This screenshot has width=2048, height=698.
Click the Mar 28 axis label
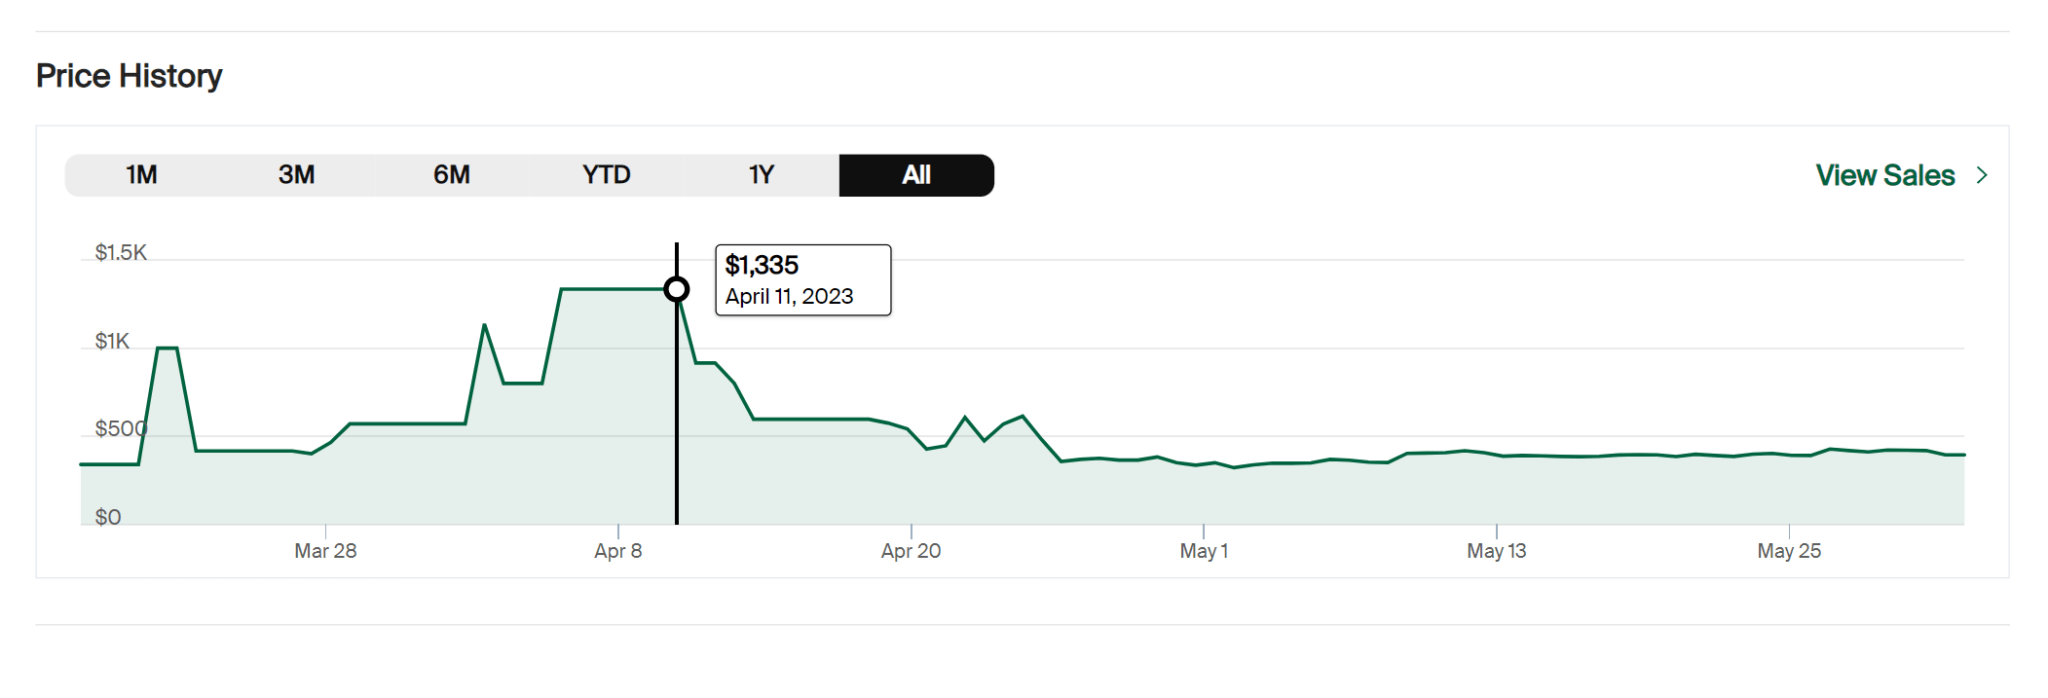(x=325, y=551)
